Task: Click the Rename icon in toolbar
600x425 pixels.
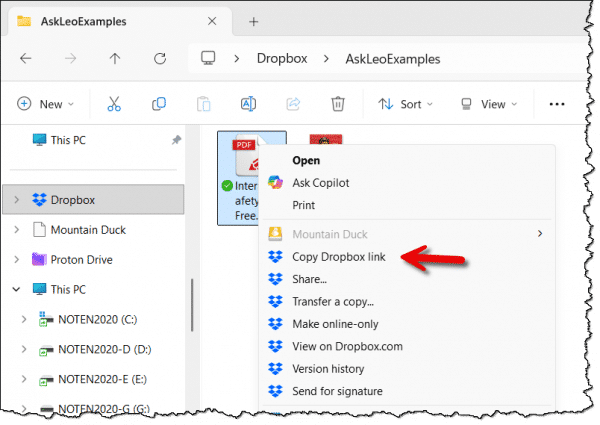Action: 248,104
